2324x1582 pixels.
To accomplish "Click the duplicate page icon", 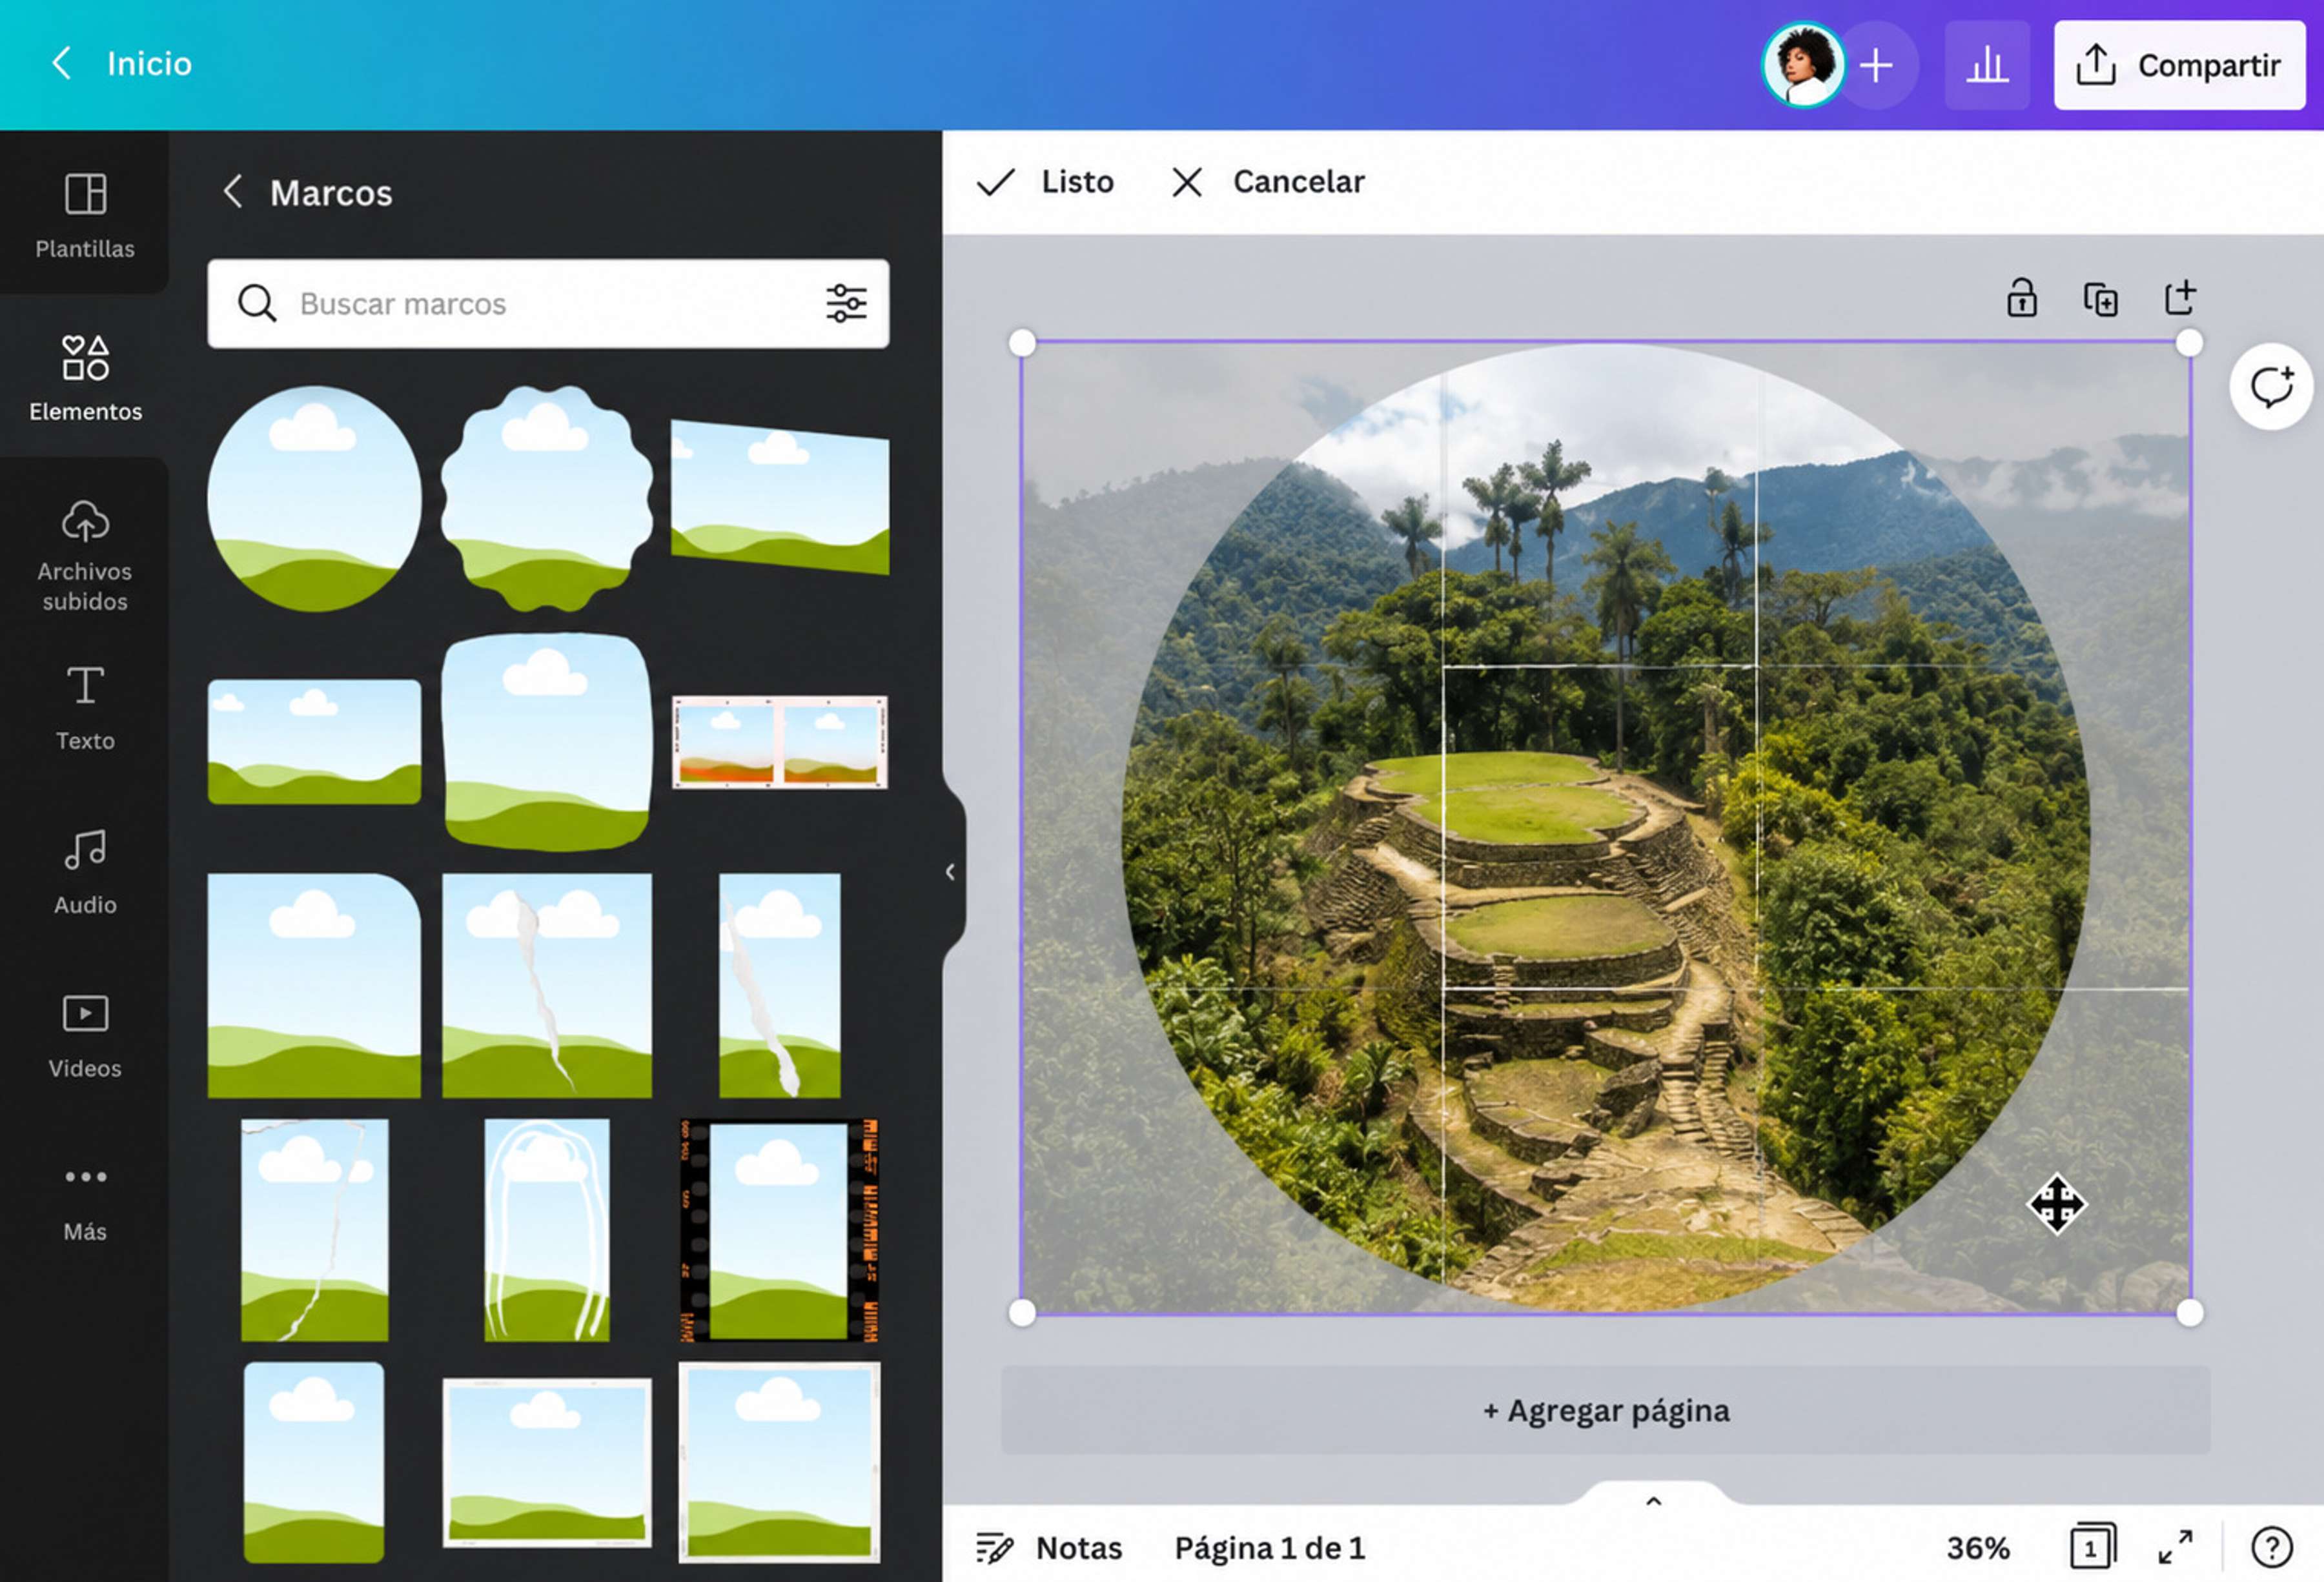I will pyautogui.click(x=2100, y=299).
